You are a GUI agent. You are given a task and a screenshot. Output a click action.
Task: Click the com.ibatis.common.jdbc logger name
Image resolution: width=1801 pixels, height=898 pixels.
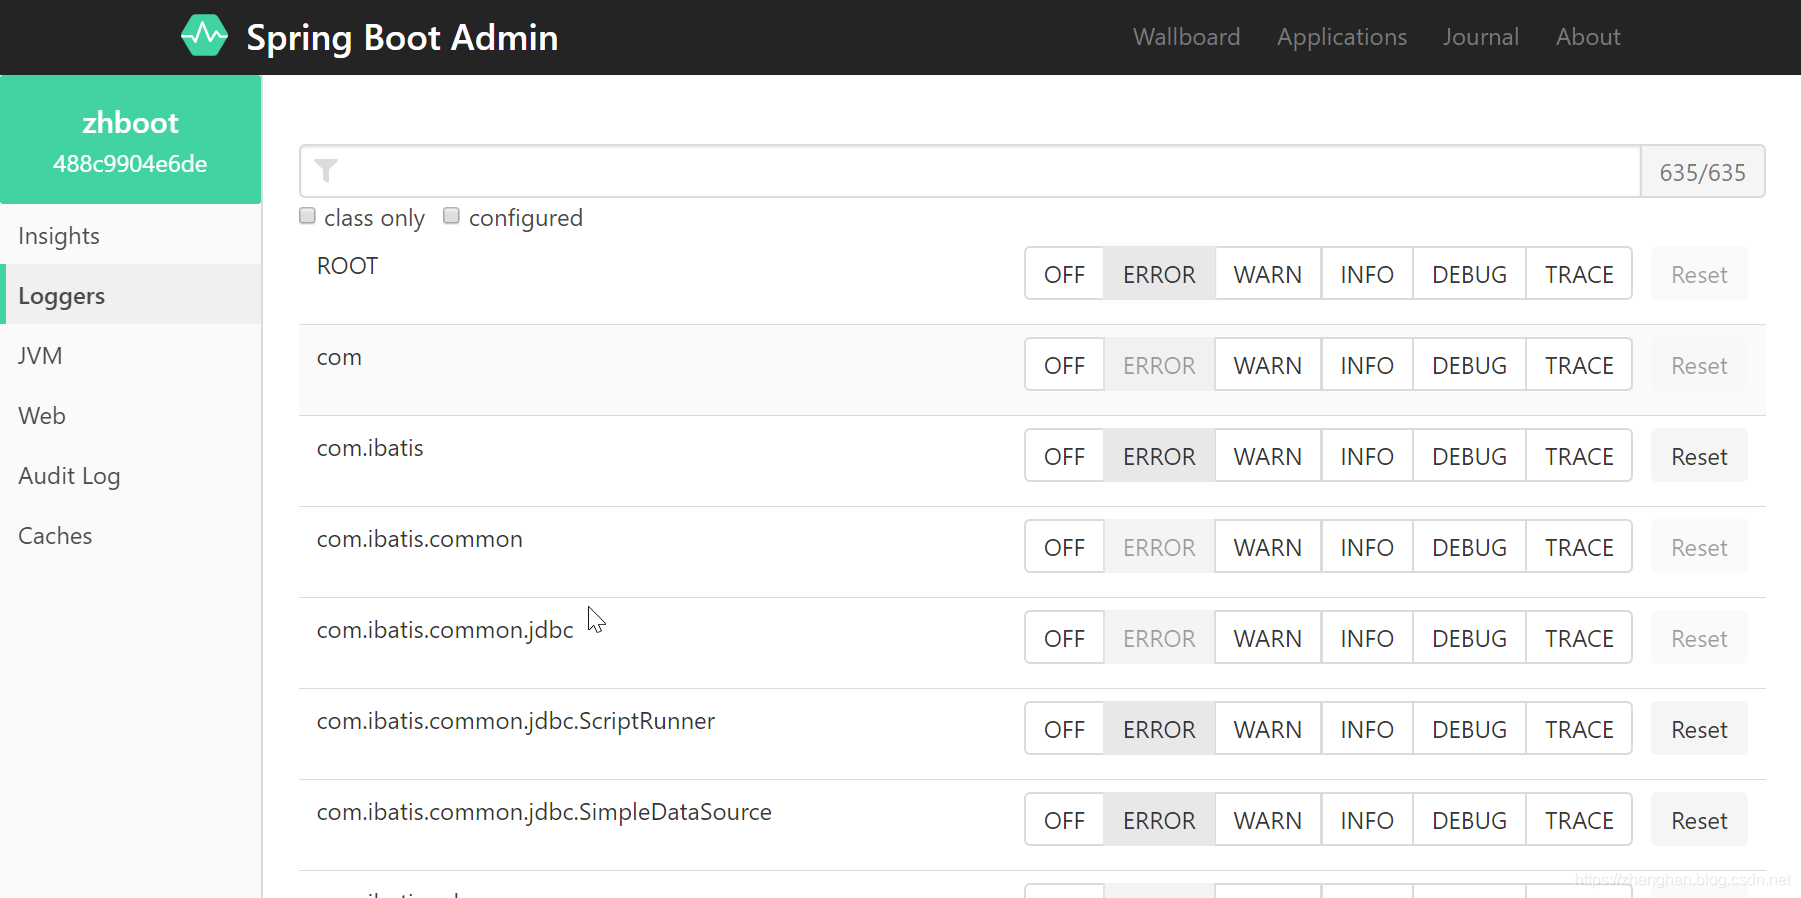click(445, 630)
